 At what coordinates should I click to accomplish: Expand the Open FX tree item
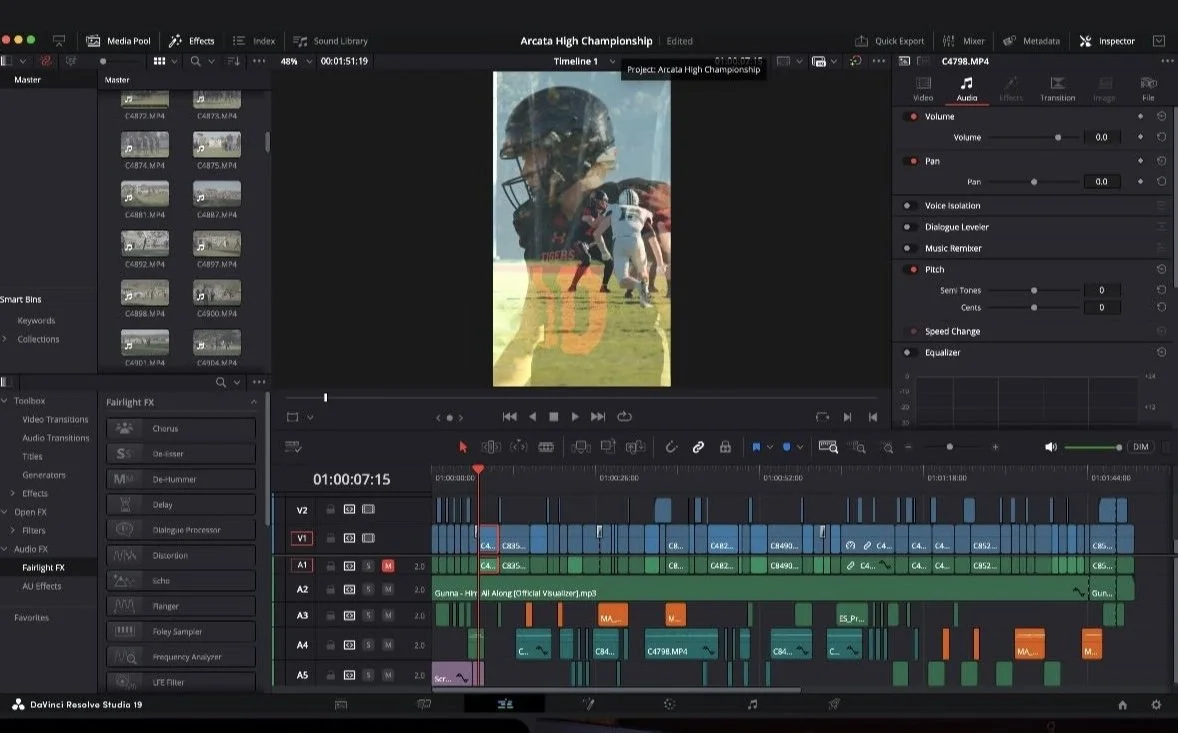pyautogui.click(x=5, y=512)
